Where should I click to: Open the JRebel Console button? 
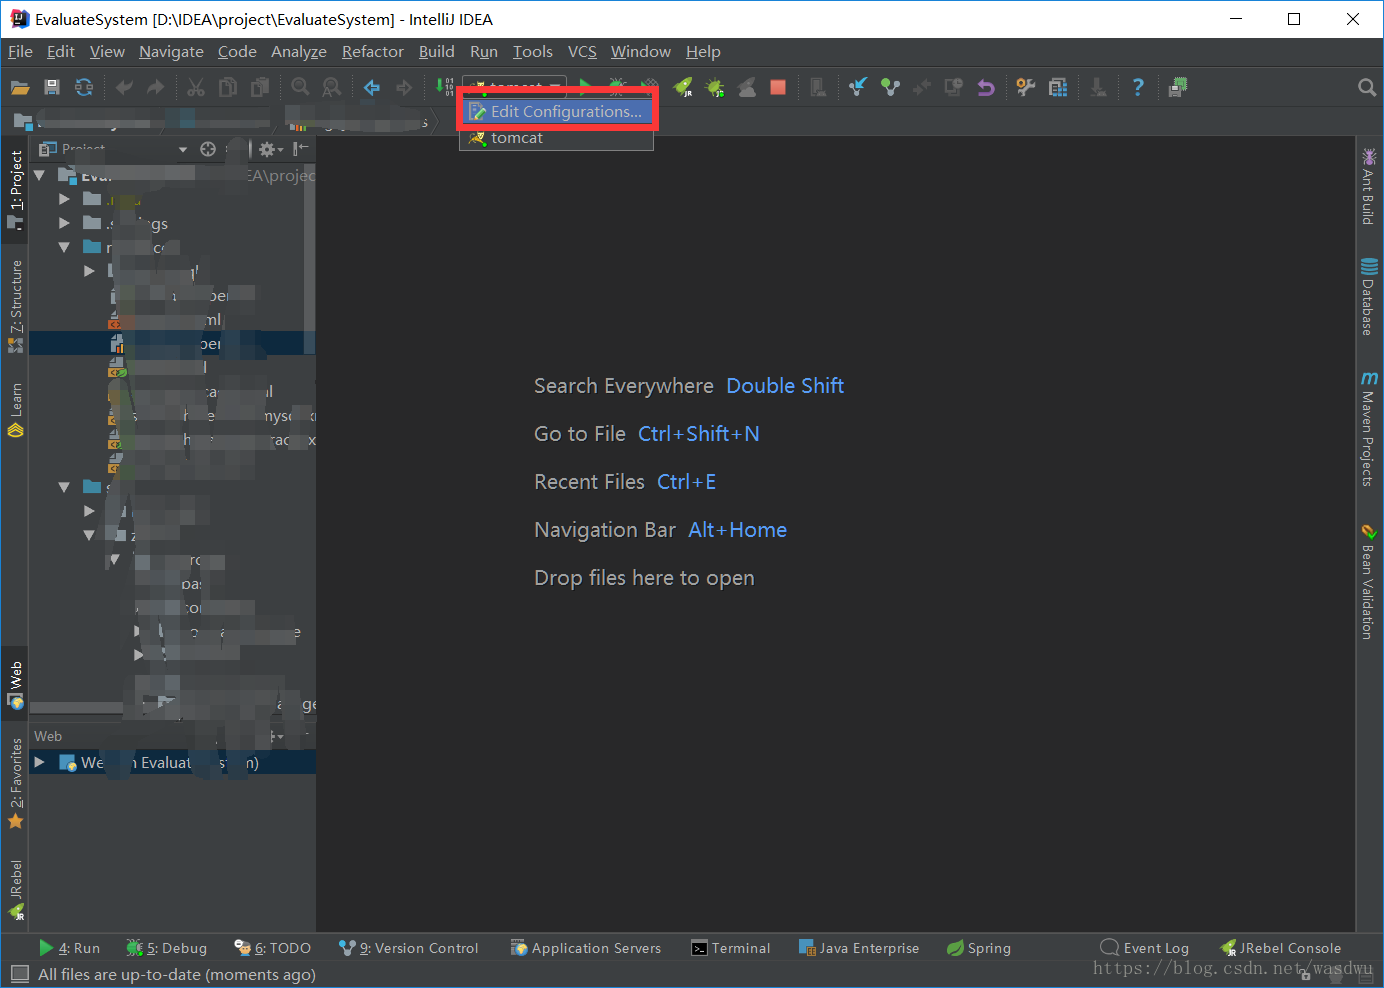point(1281,948)
